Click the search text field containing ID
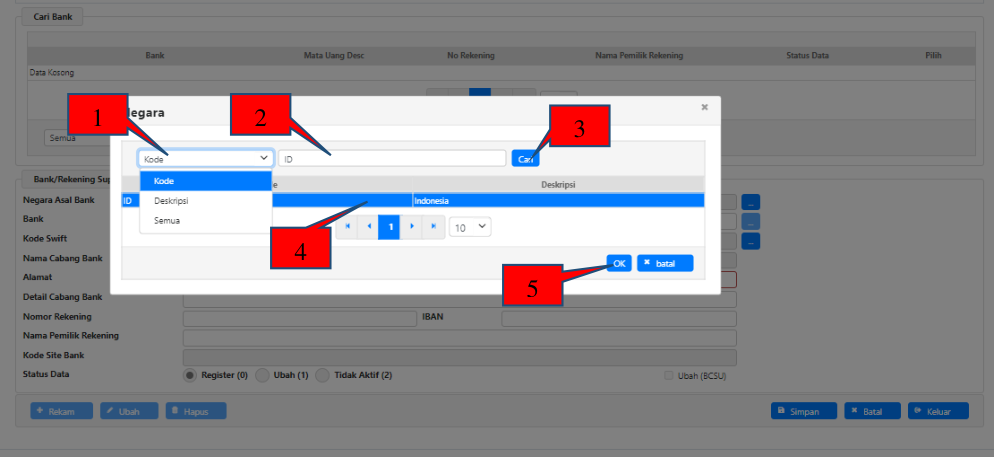The height and width of the screenshot is (457, 994). click(392, 158)
